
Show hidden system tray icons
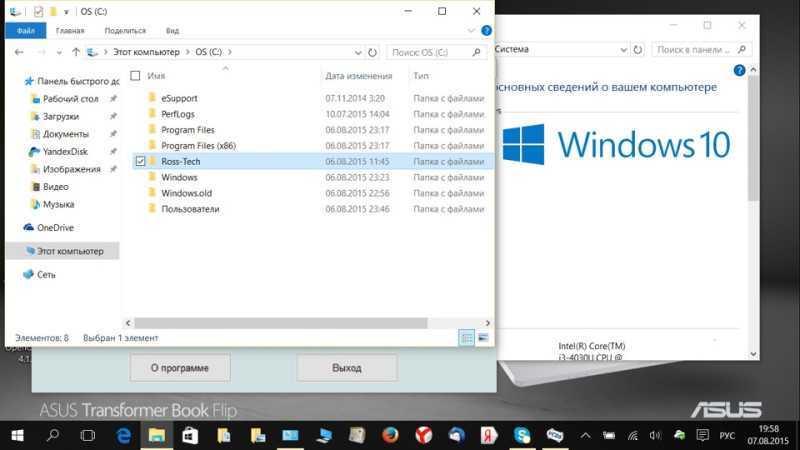pos(585,435)
